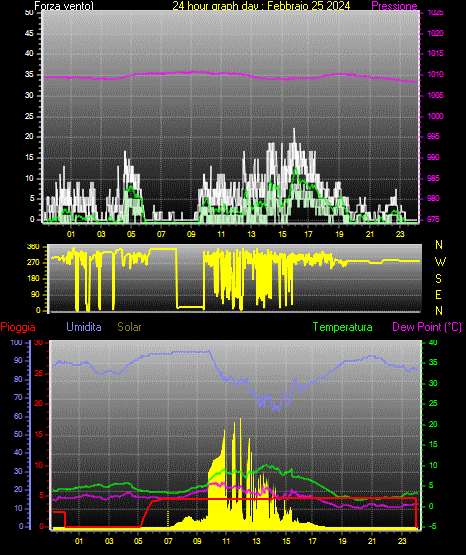Click the S compass direction label
The height and width of the screenshot is (555, 466).
(438, 279)
